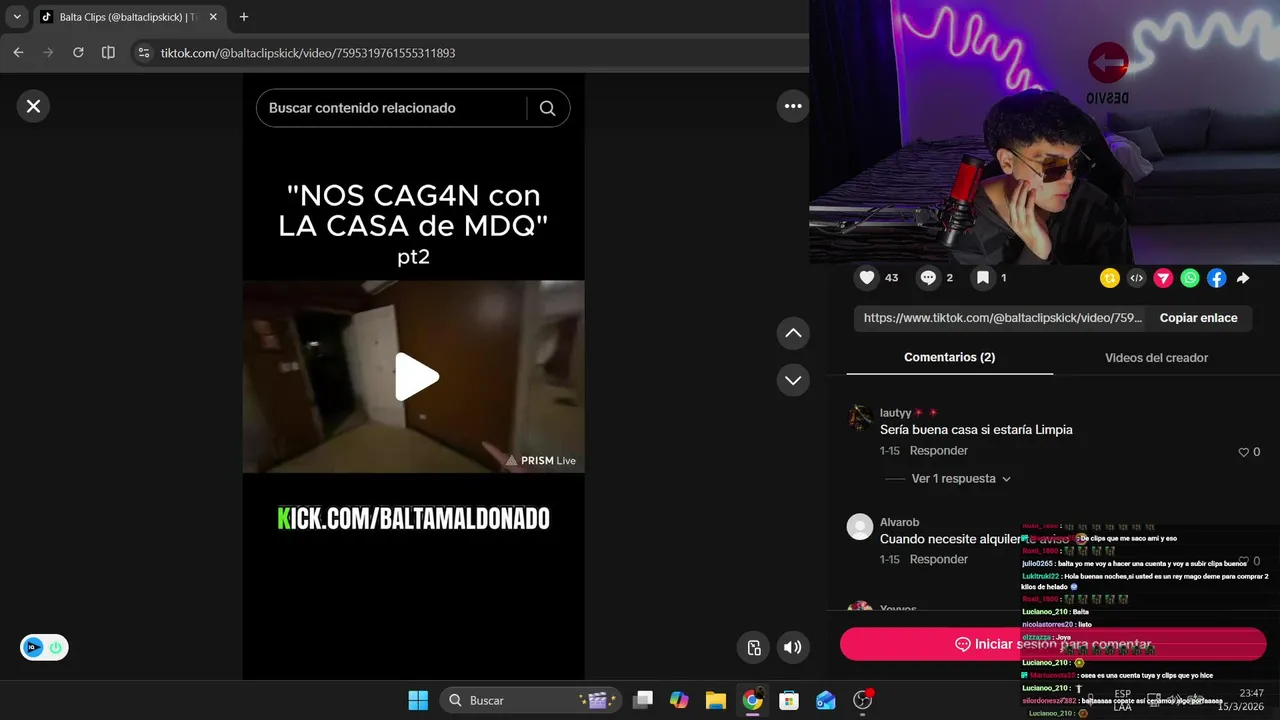
Task: Open Windows Start menu
Action: [x=418, y=700]
